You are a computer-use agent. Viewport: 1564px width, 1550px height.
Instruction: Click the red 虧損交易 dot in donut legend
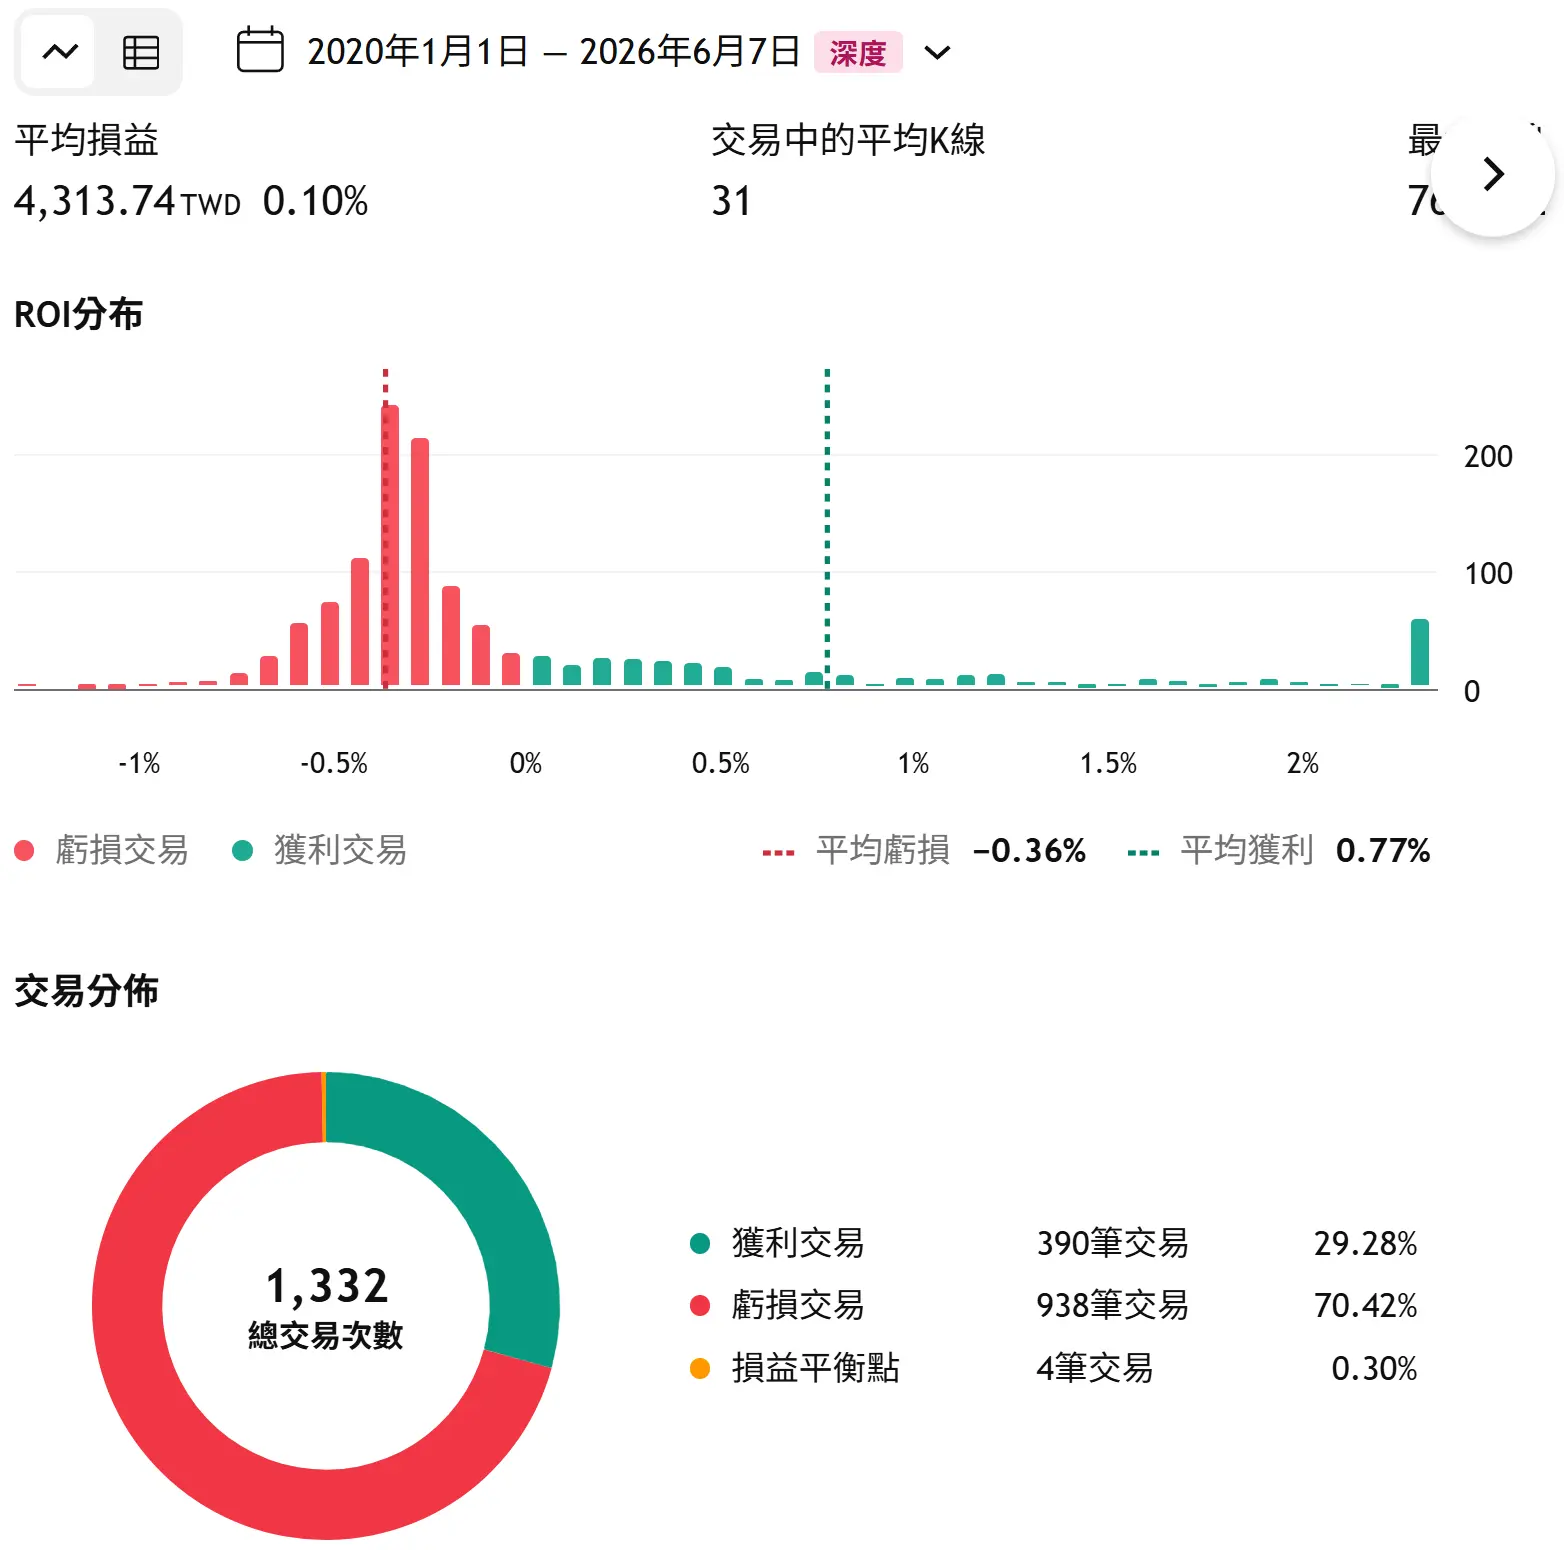(700, 1305)
